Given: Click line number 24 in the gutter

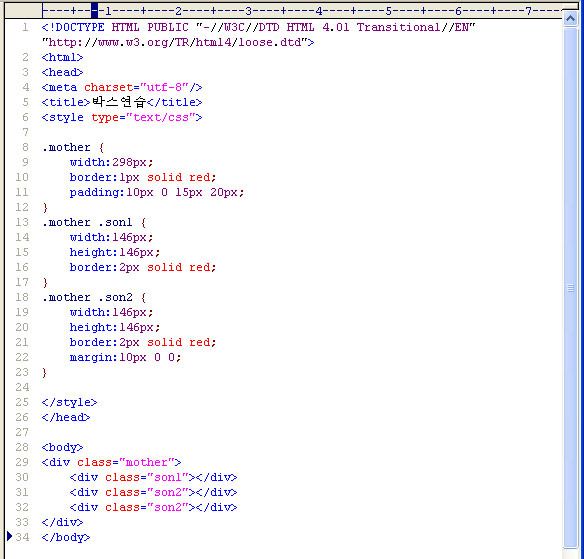Looking at the screenshot, I should pos(22,387).
